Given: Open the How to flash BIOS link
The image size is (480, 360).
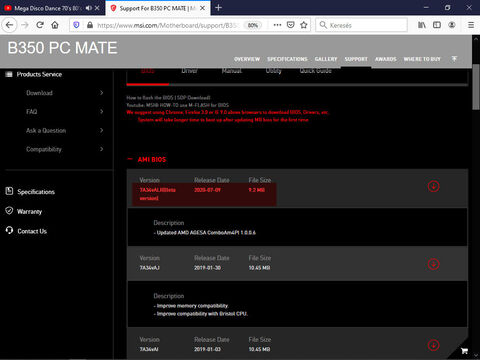Looking at the screenshot, I should [168, 98].
